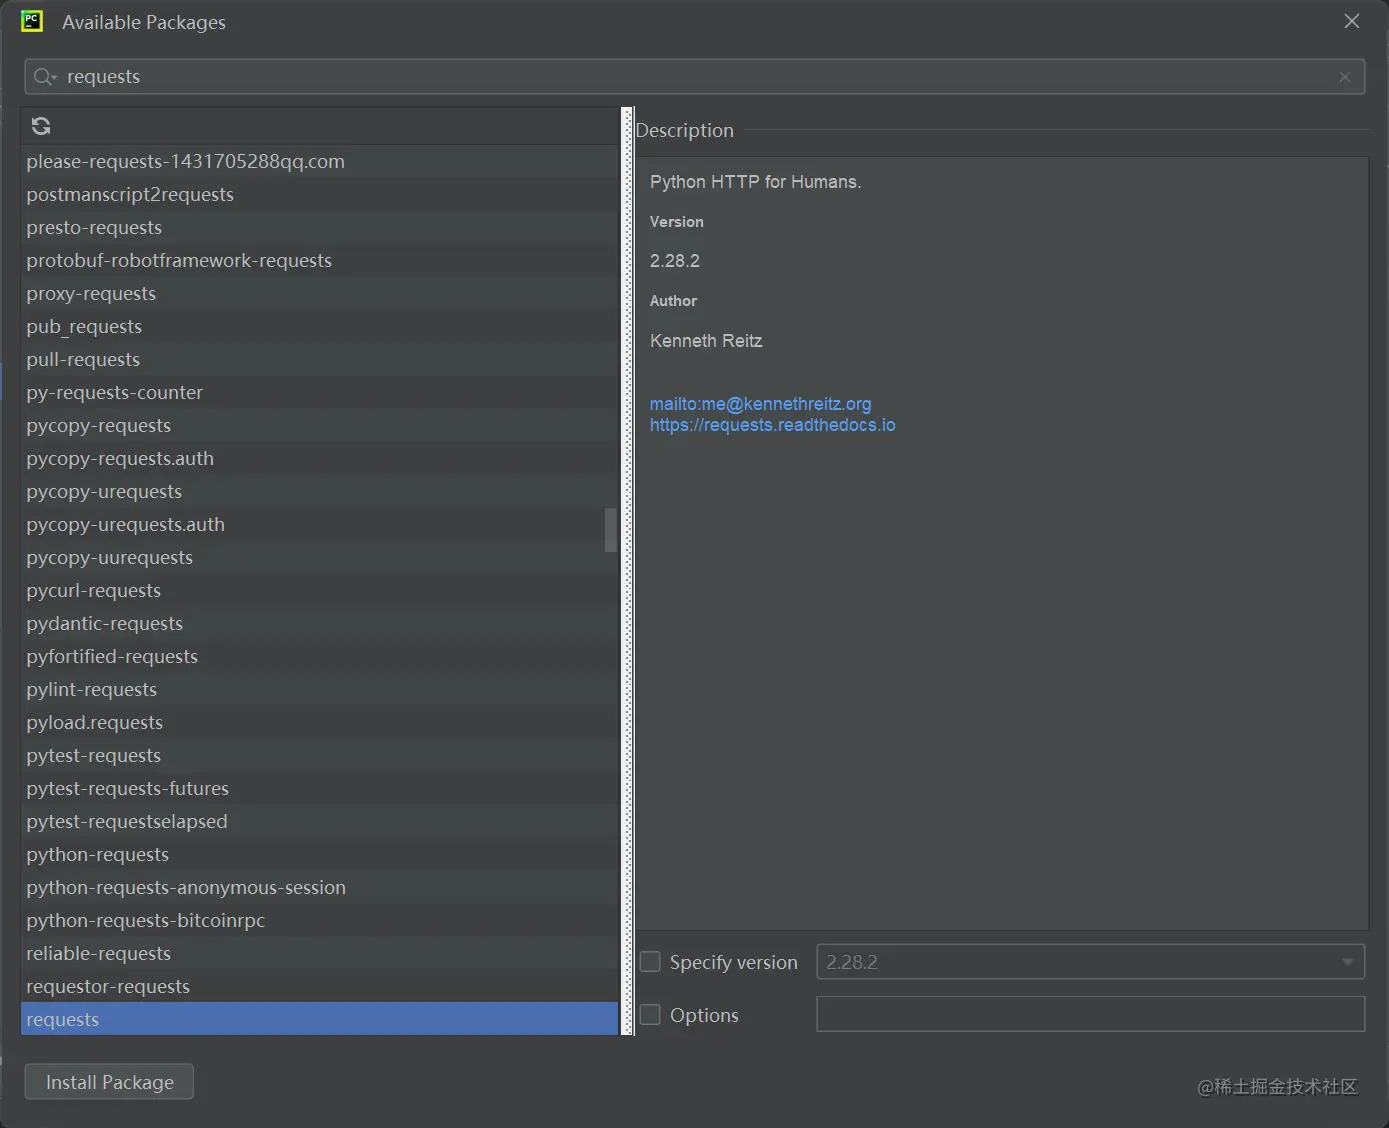The image size is (1389, 1128).
Task: Open the mailto:me@kennethreitz.org link
Action: coord(760,404)
